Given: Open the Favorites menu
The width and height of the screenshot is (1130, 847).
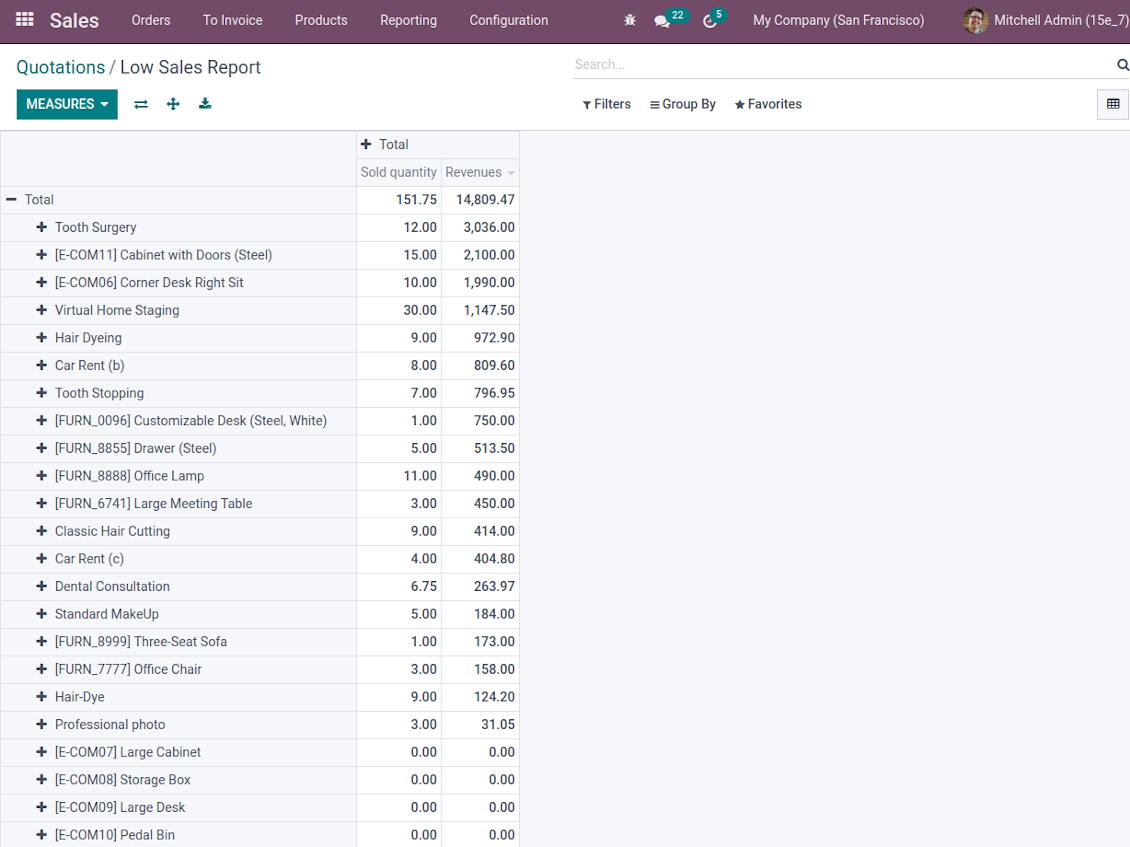Looking at the screenshot, I should click(768, 104).
